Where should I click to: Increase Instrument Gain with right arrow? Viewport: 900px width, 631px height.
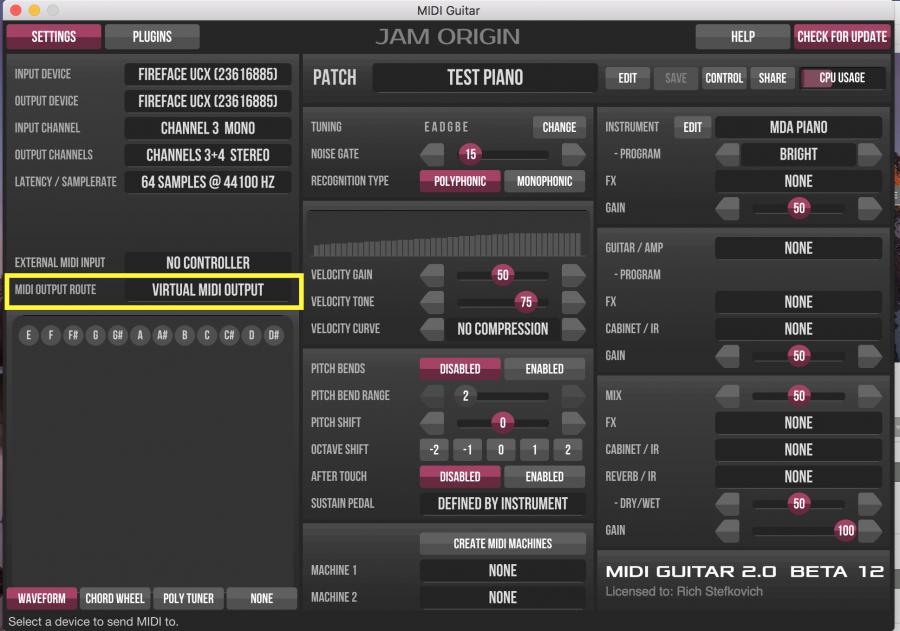870,208
